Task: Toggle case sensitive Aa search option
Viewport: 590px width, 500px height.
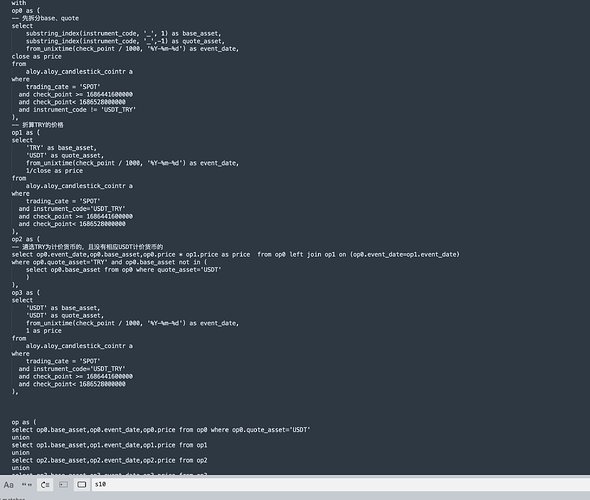Action: point(9,485)
